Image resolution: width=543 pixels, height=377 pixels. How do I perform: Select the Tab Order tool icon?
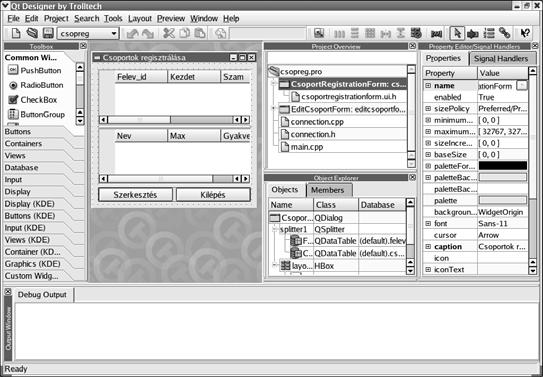coord(489,34)
